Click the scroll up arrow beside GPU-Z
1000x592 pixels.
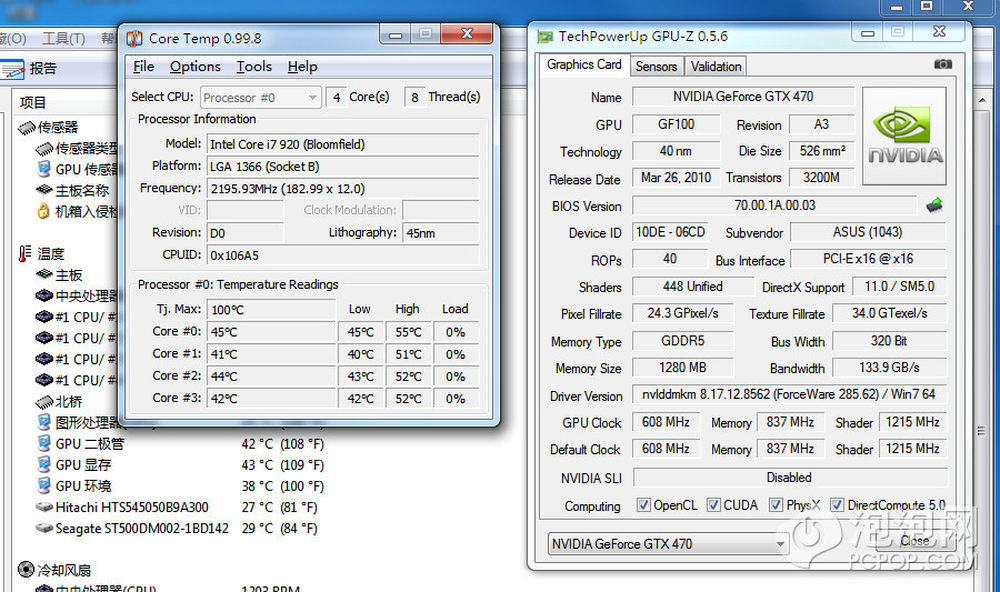pos(982,100)
